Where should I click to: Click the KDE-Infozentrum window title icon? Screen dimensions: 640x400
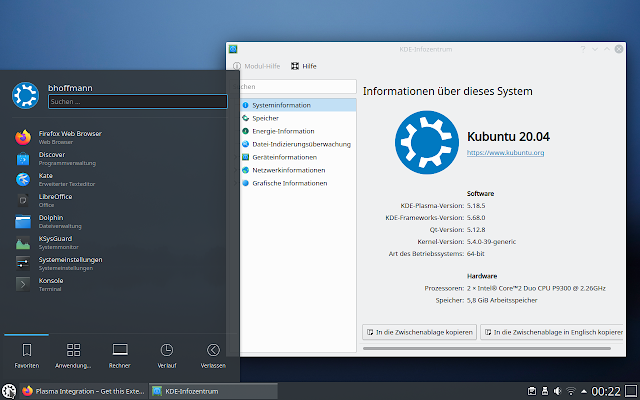pyautogui.click(x=233, y=49)
